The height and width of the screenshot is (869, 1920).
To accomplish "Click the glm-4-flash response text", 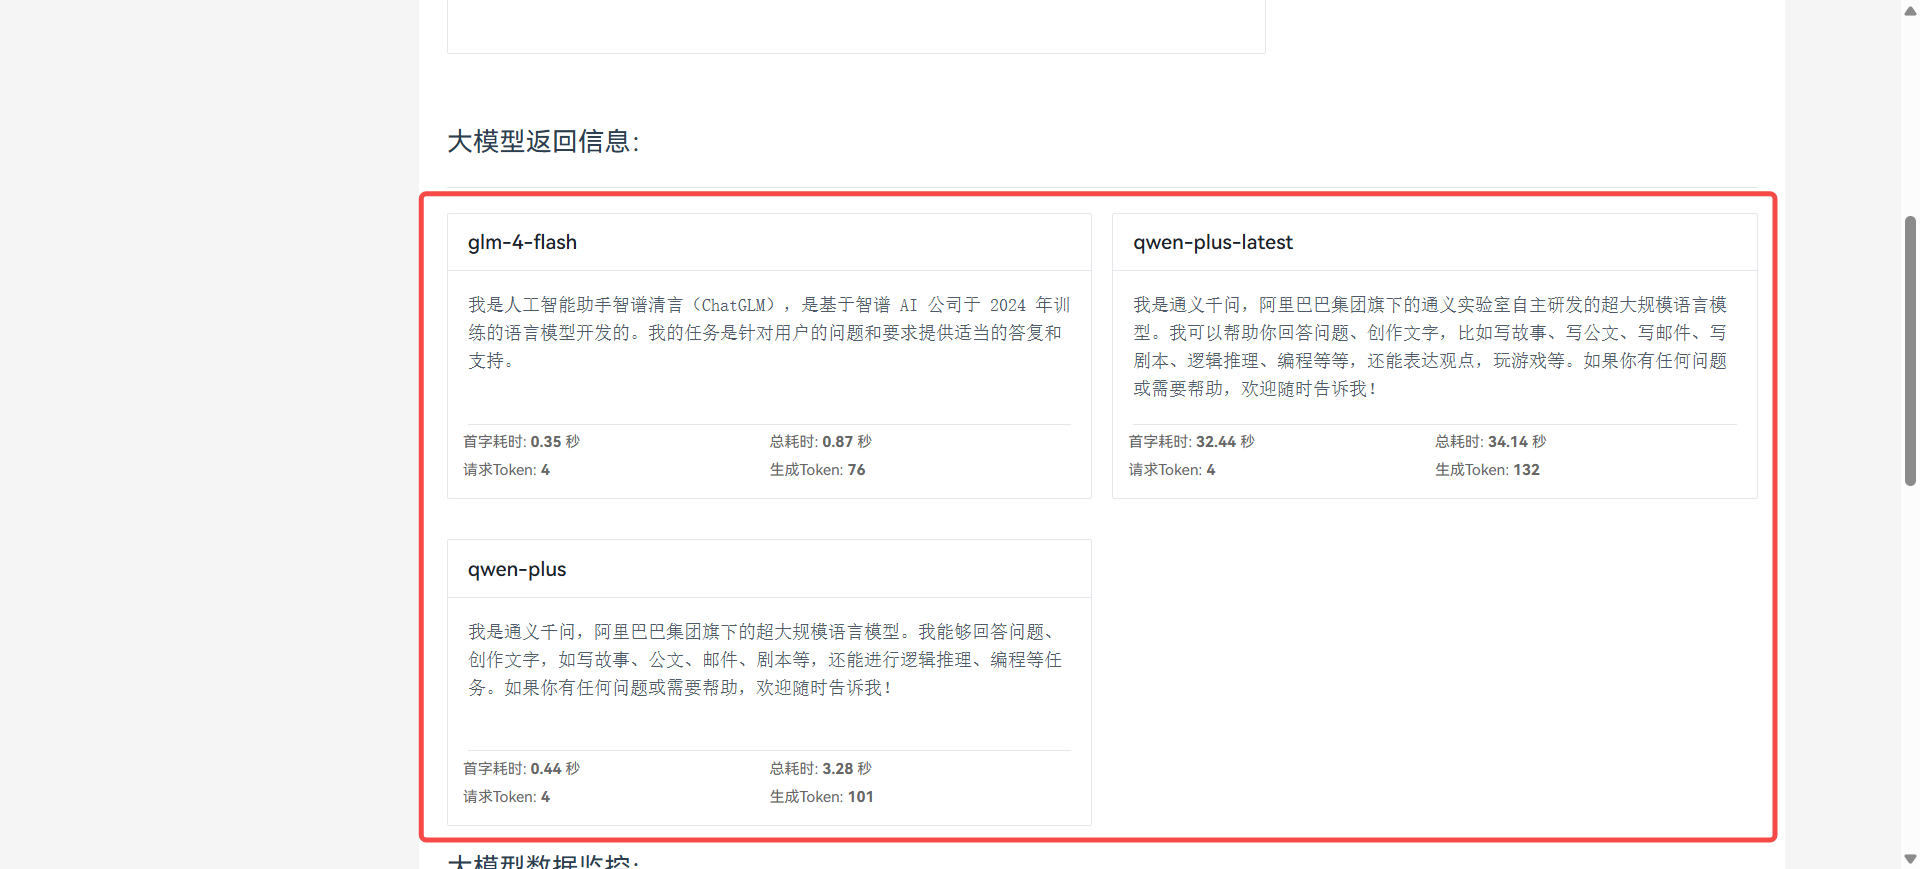I will 769,332.
